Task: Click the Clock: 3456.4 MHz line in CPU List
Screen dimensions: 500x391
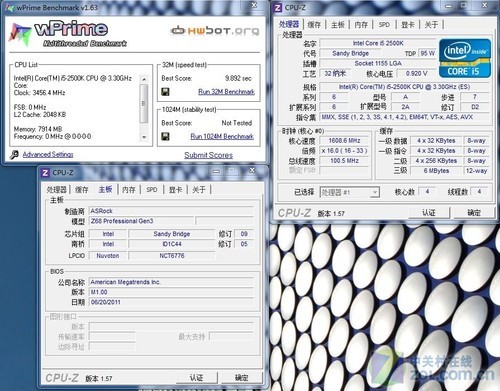Action: click(x=39, y=93)
